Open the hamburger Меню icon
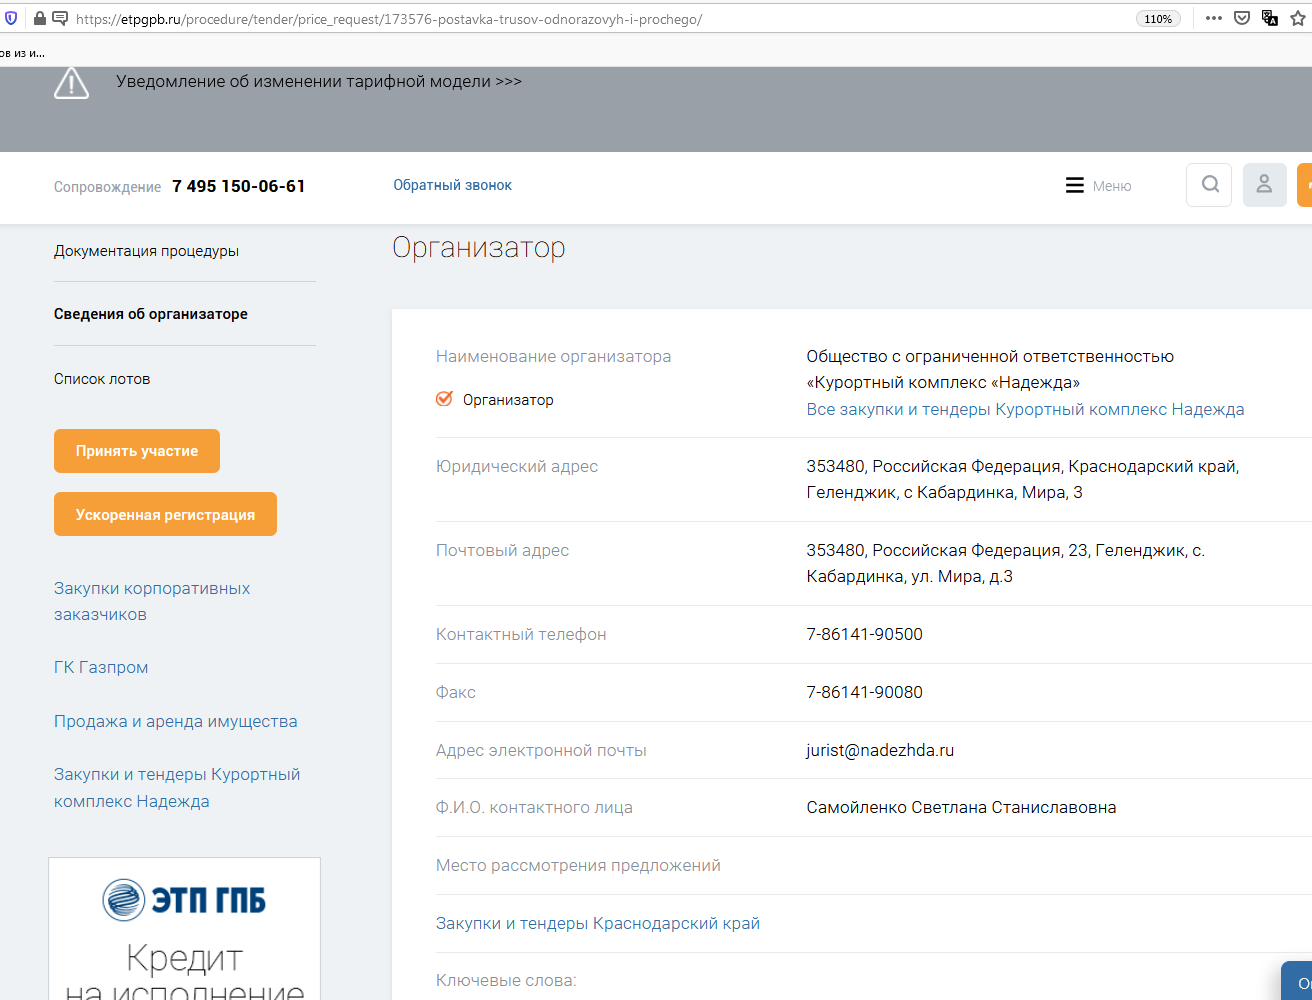Image resolution: width=1312 pixels, height=1000 pixels. 1075,185
